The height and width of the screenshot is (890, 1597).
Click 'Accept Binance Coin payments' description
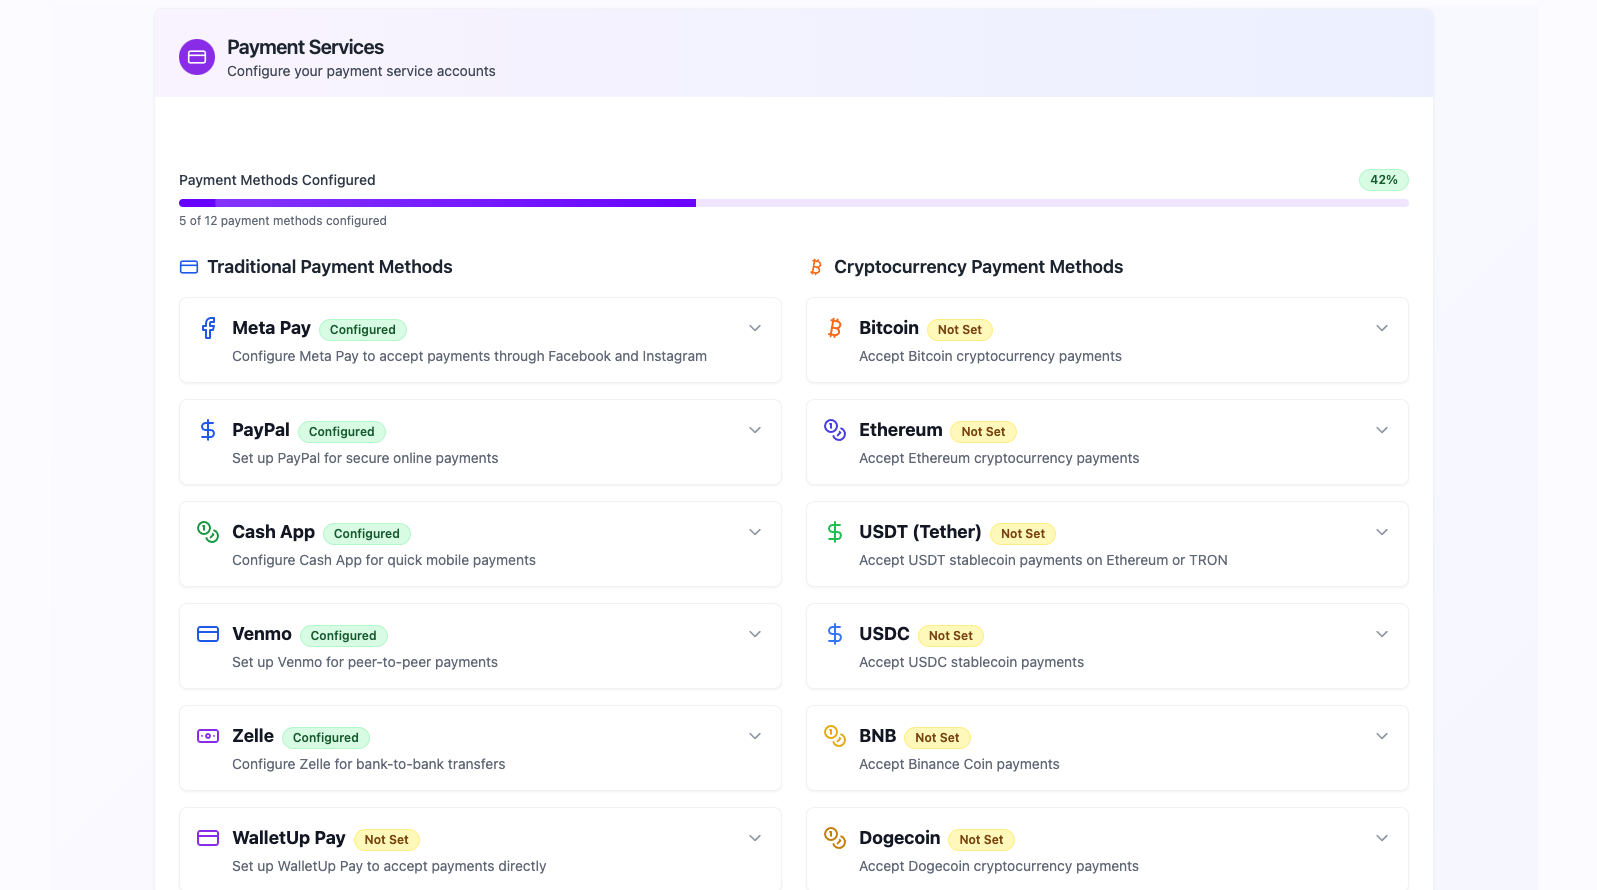click(x=959, y=764)
